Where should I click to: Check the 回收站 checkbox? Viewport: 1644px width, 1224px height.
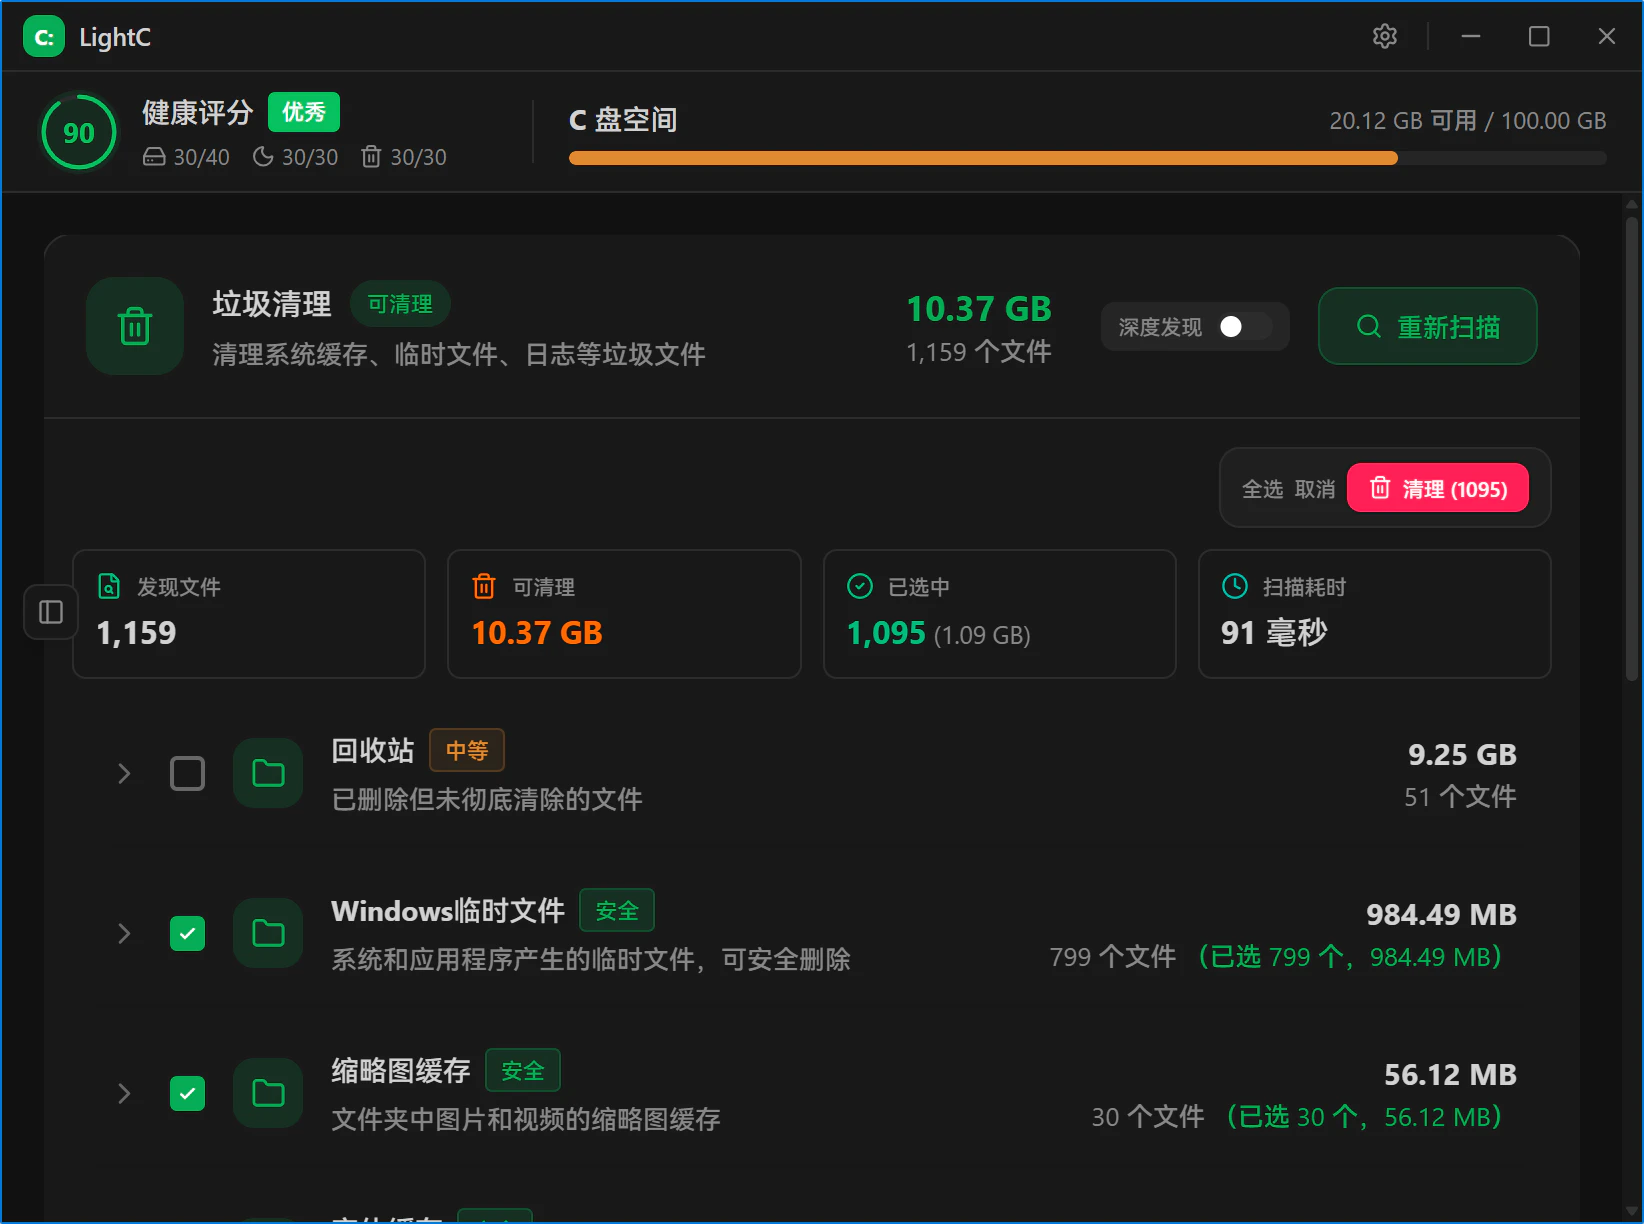tap(187, 773)
